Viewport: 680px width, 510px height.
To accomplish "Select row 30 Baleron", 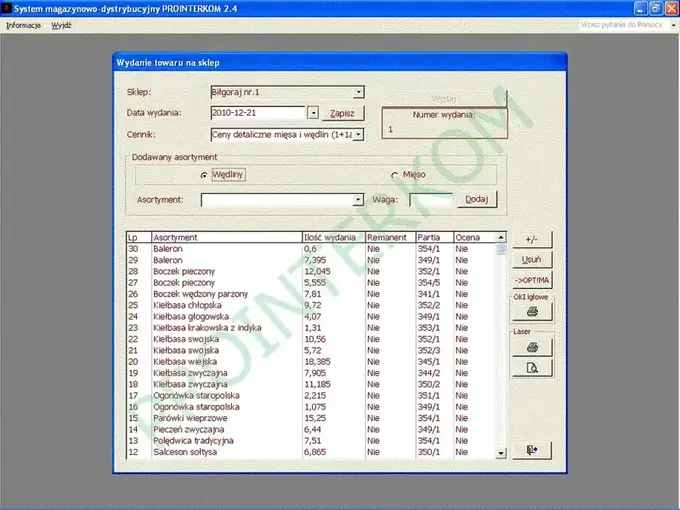I will click(x=311, y=249).
